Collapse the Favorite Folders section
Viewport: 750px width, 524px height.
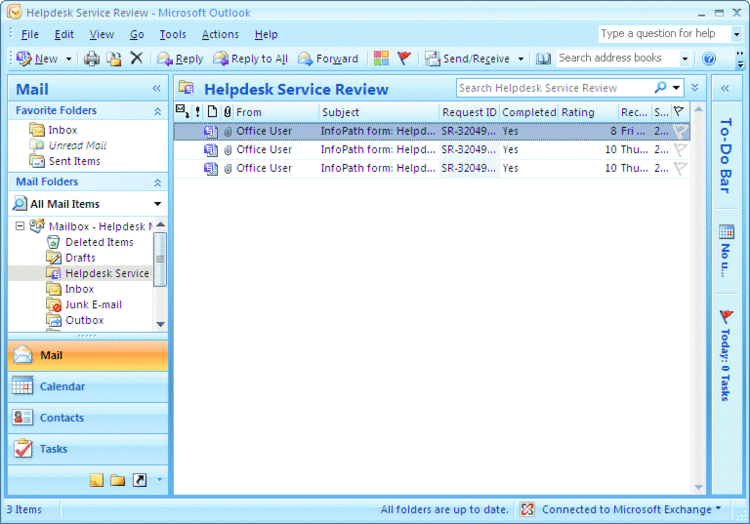point(157,111)
